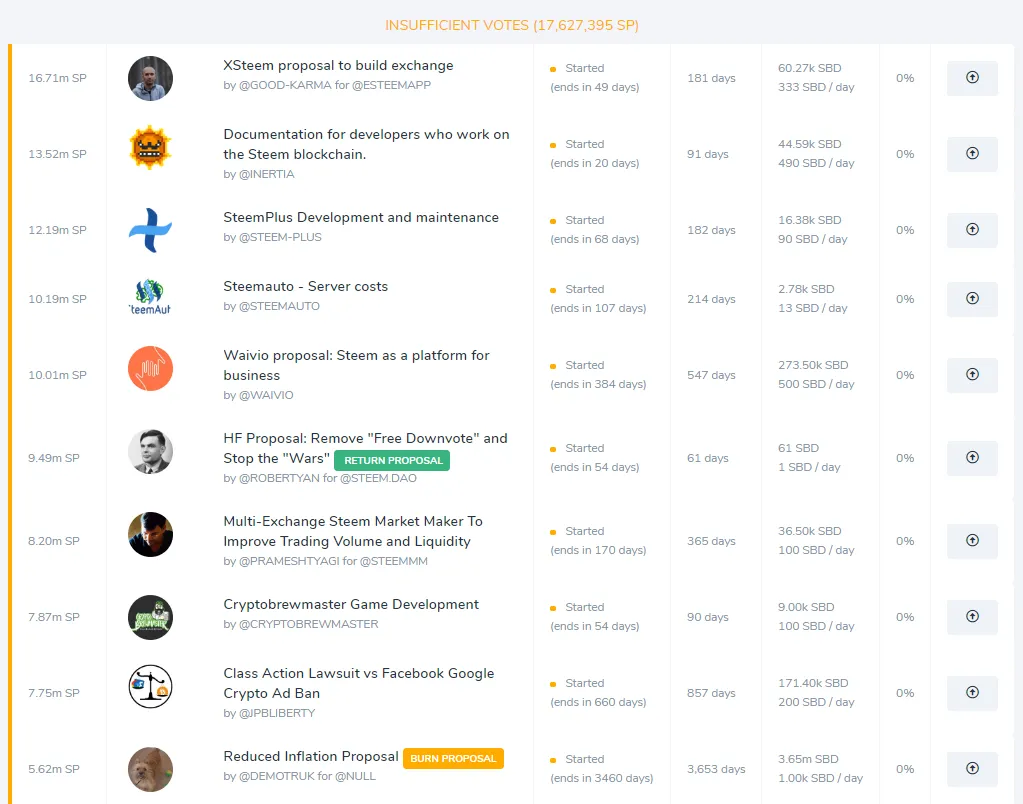The image size is (1023, 804).
Task: Upvote the XSteem proposal to build exchange
Action: tap(972, 78)
